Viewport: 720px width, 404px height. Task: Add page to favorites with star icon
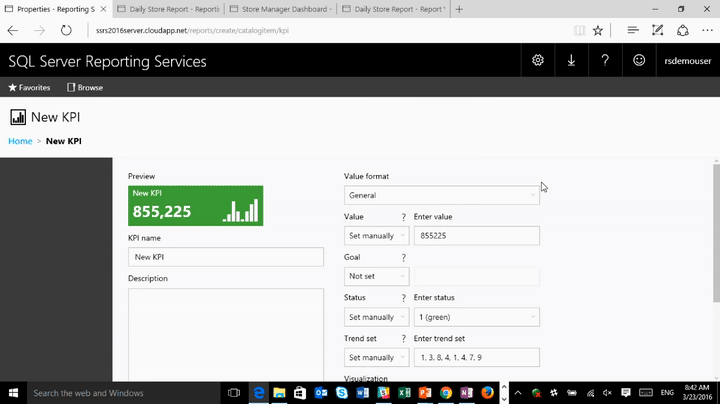coord(597,31)
